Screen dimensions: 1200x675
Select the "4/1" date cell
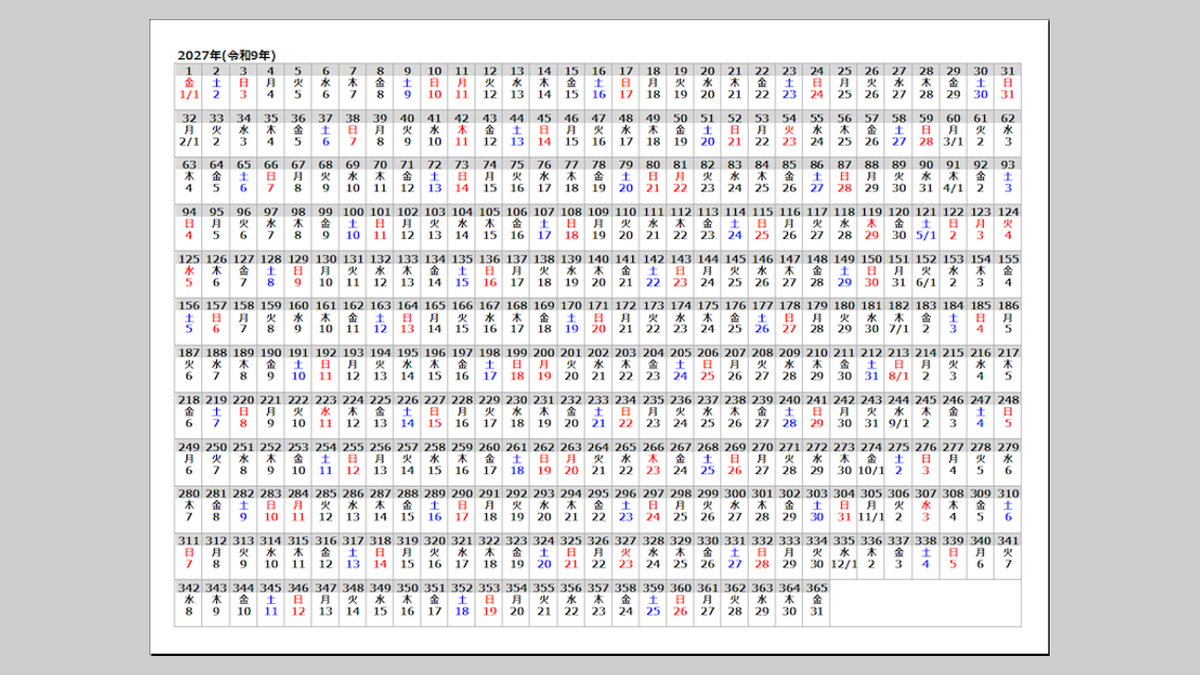point(953,188)
